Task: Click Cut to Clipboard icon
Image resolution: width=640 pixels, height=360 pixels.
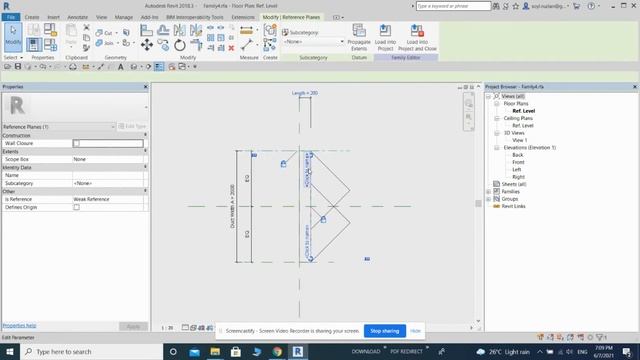Action: click(x=87, y=28)
